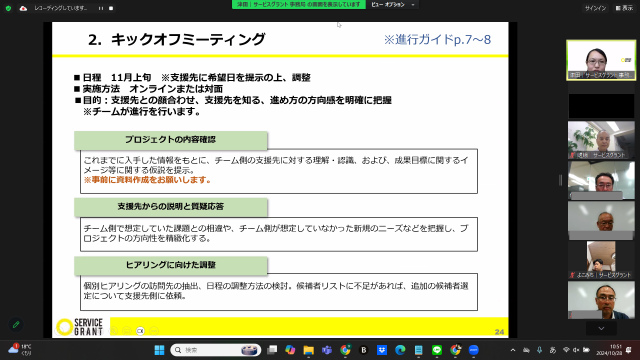Click the ※進行ガイドp.7~8 reference text
Image resolution: width=640 pixels, height=360 pixels.
point(437,40)
